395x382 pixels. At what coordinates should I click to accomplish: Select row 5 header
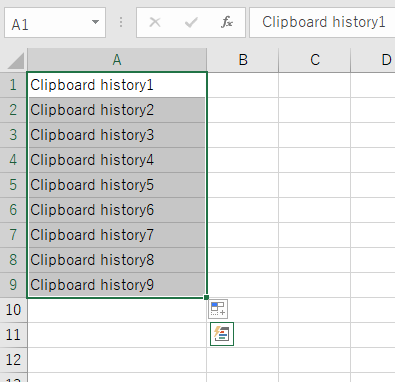point(13,185)
